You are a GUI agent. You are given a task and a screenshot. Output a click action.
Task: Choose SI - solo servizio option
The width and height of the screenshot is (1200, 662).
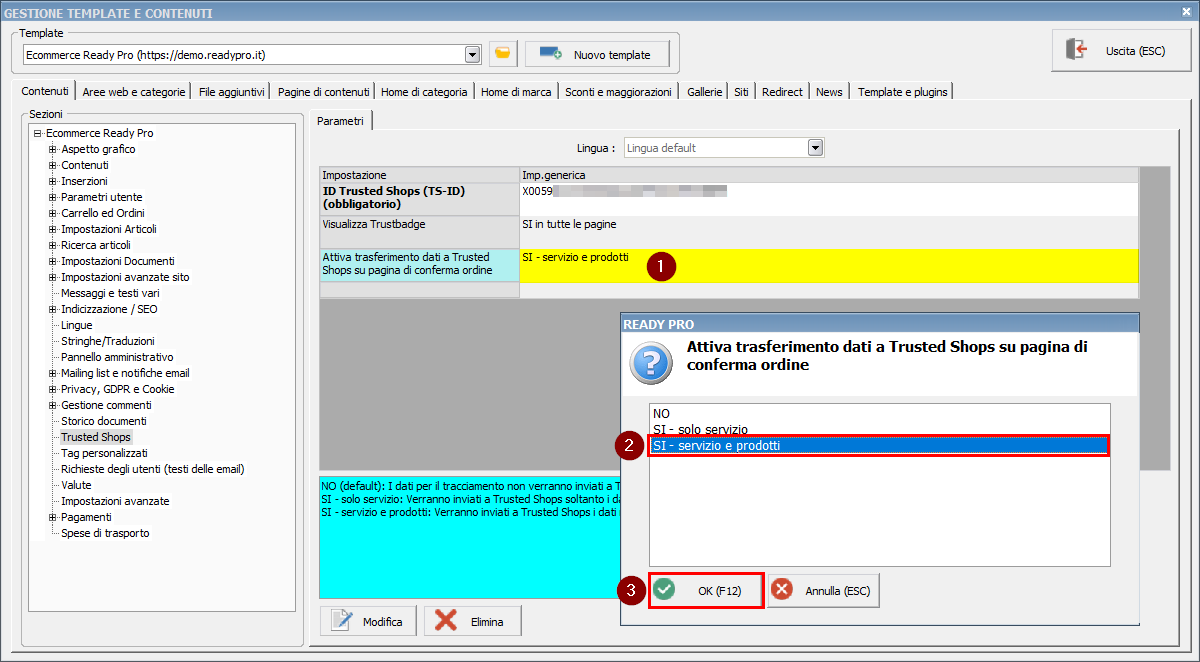coord(879,429)
